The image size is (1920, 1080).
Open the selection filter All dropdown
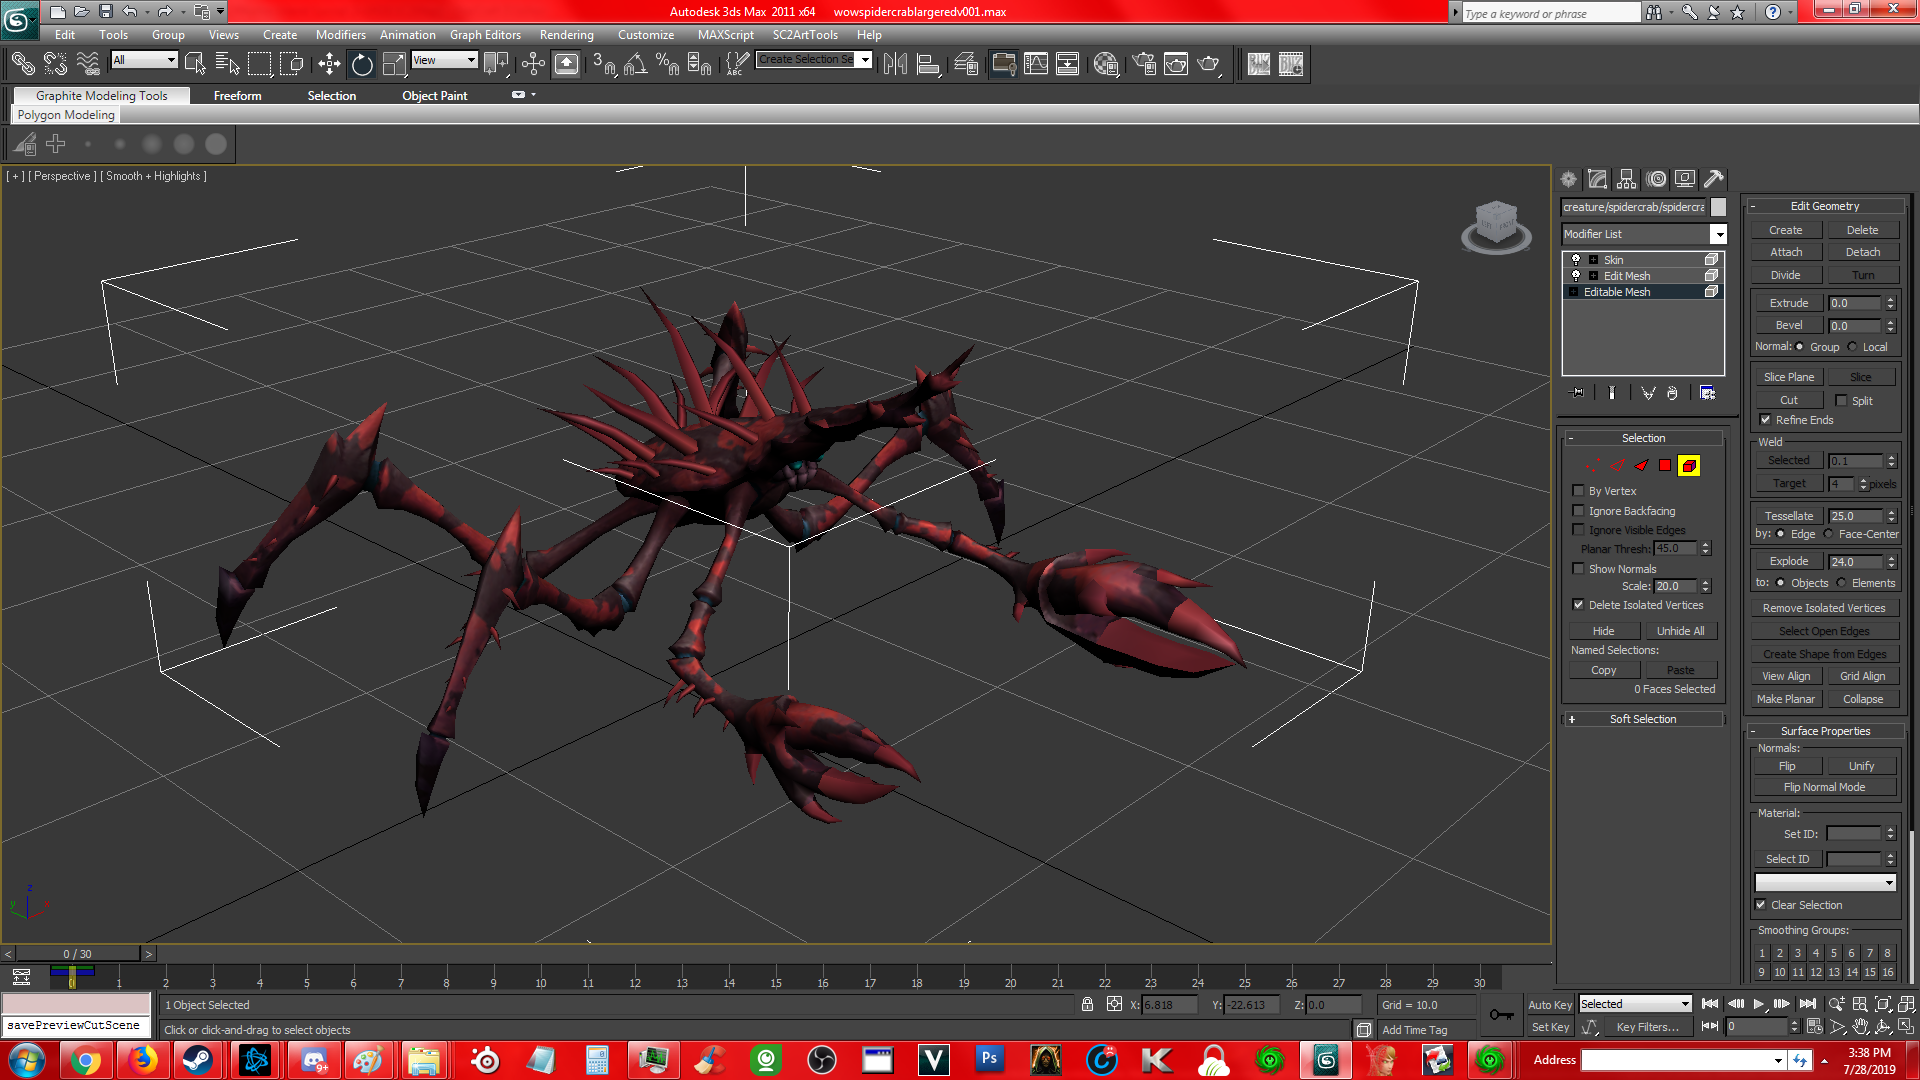(171, 60)
